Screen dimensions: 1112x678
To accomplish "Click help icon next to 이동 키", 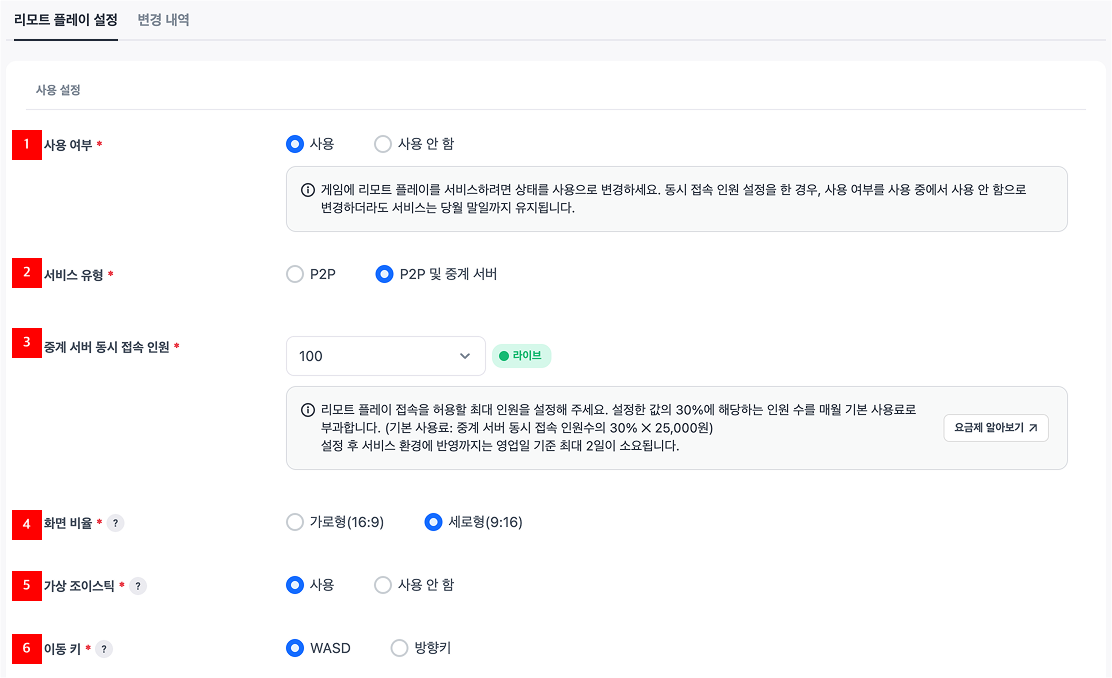I will pos(104,649).
